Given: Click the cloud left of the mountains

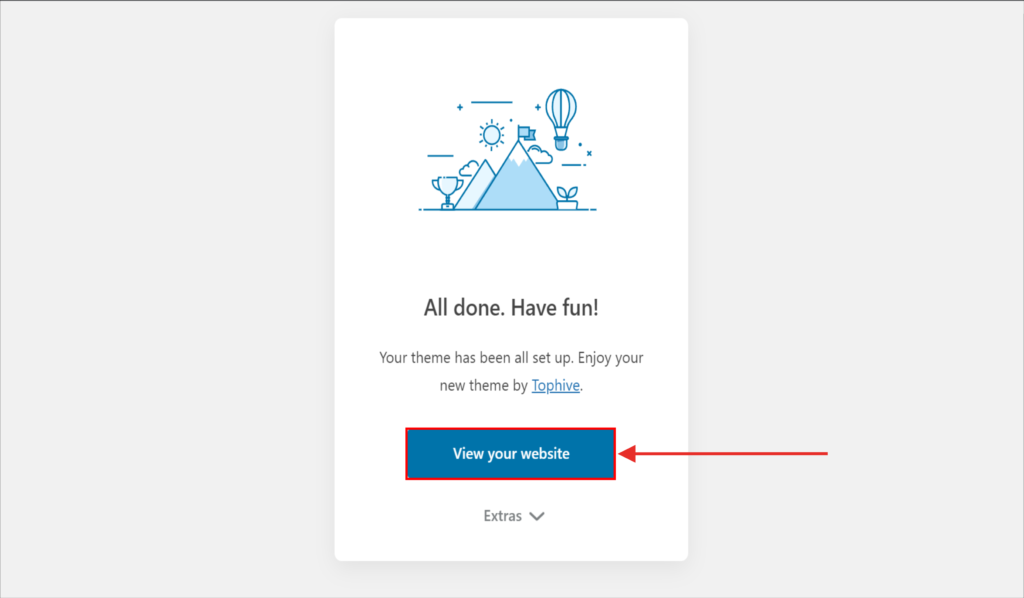Looking at the screenshot, I should 469,168.
